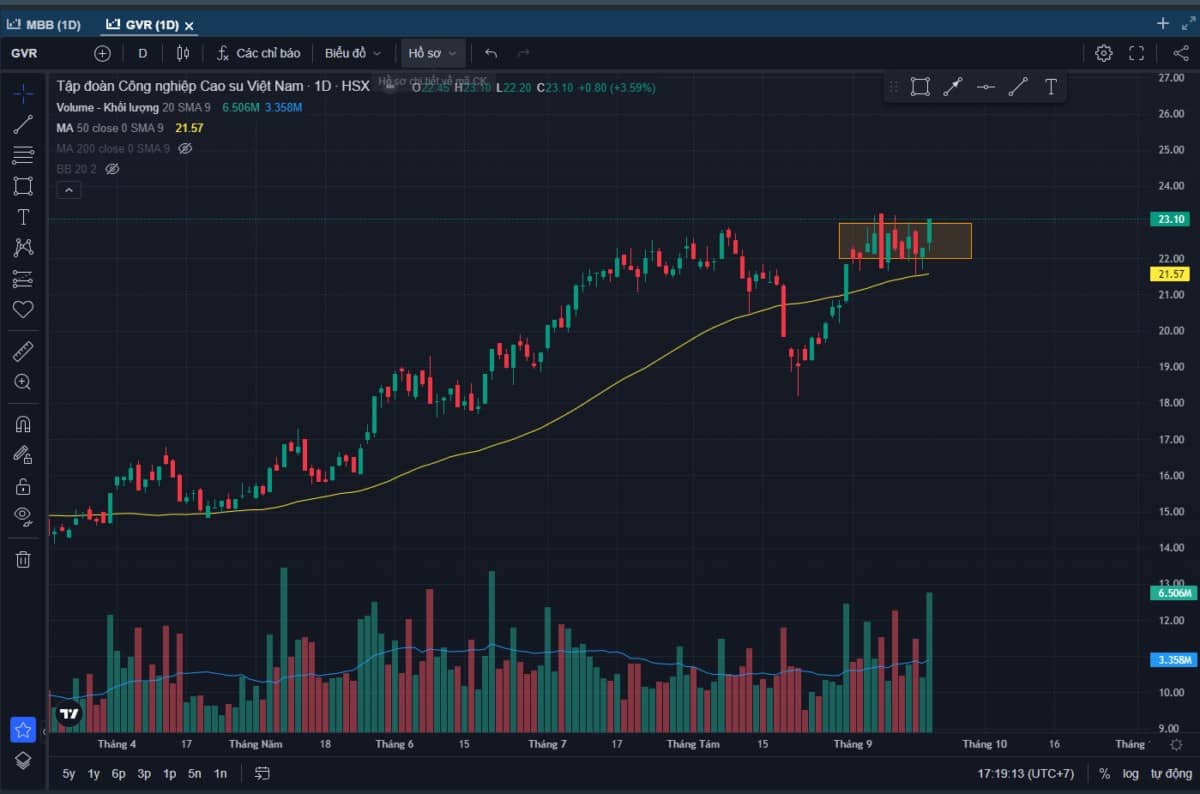Show the hidden MA 200 indicator
The image size is (1200, 794).
coord(184,148)
